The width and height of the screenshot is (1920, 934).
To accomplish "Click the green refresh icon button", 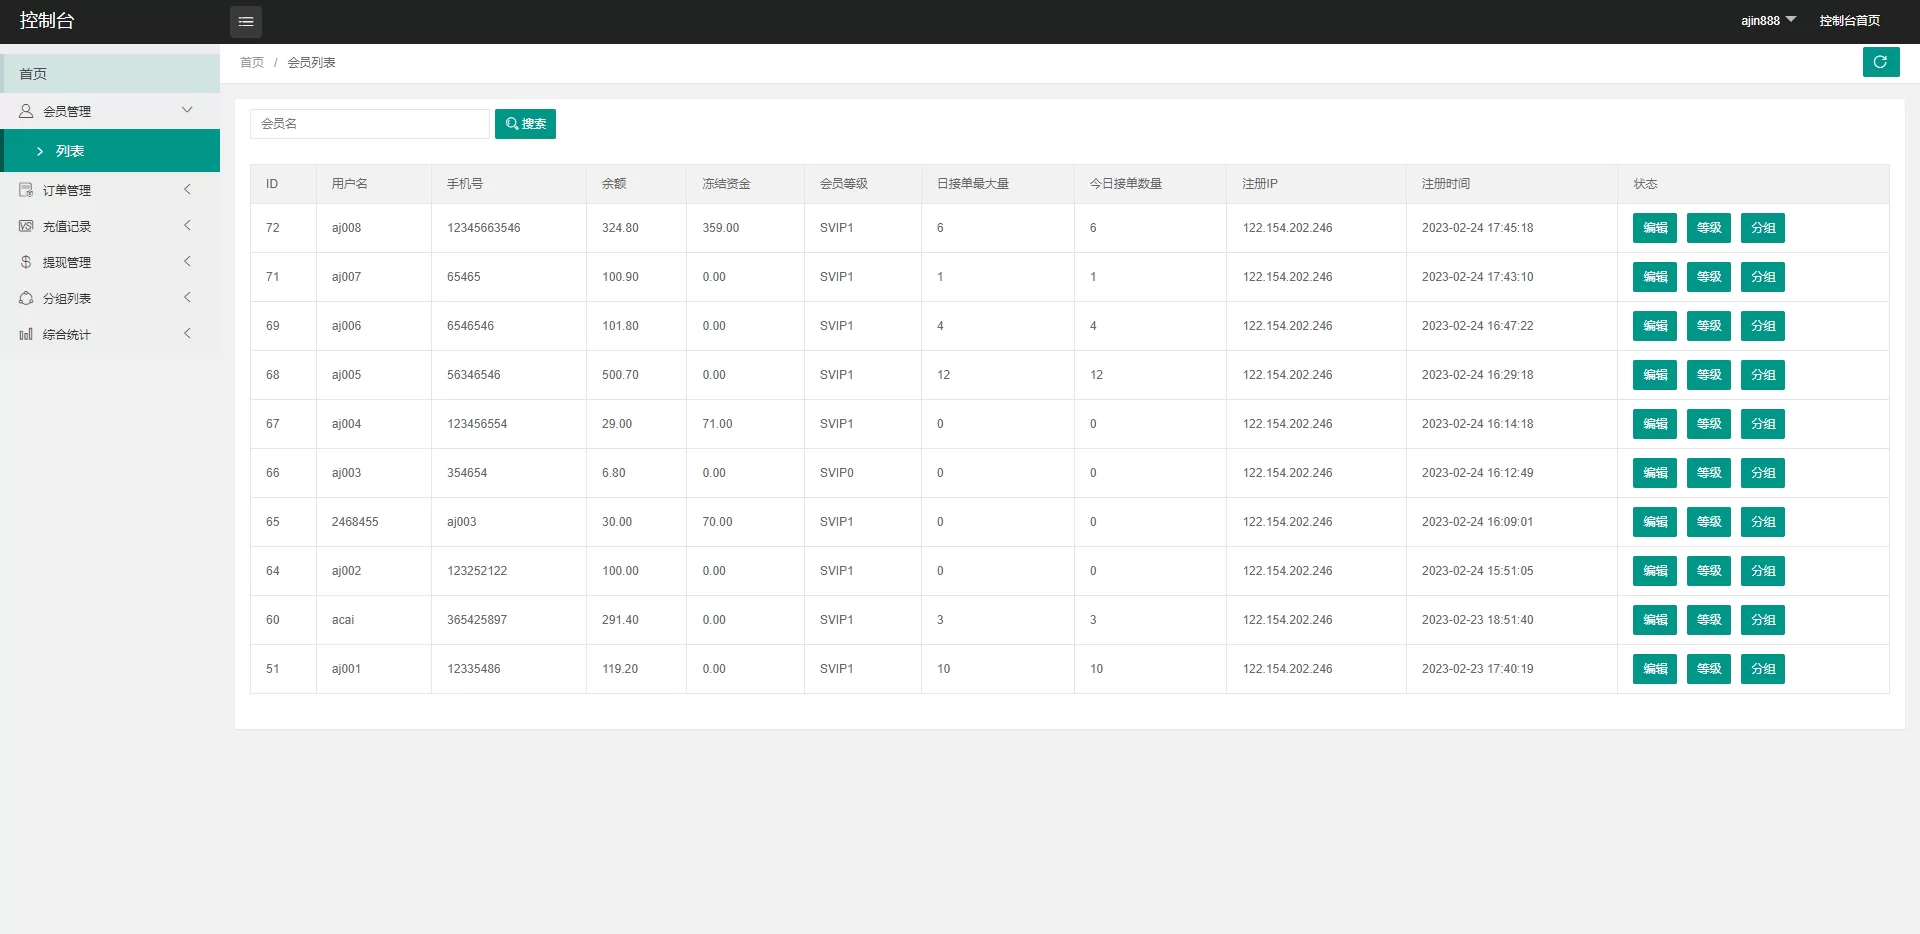I will pos(1880,62).
